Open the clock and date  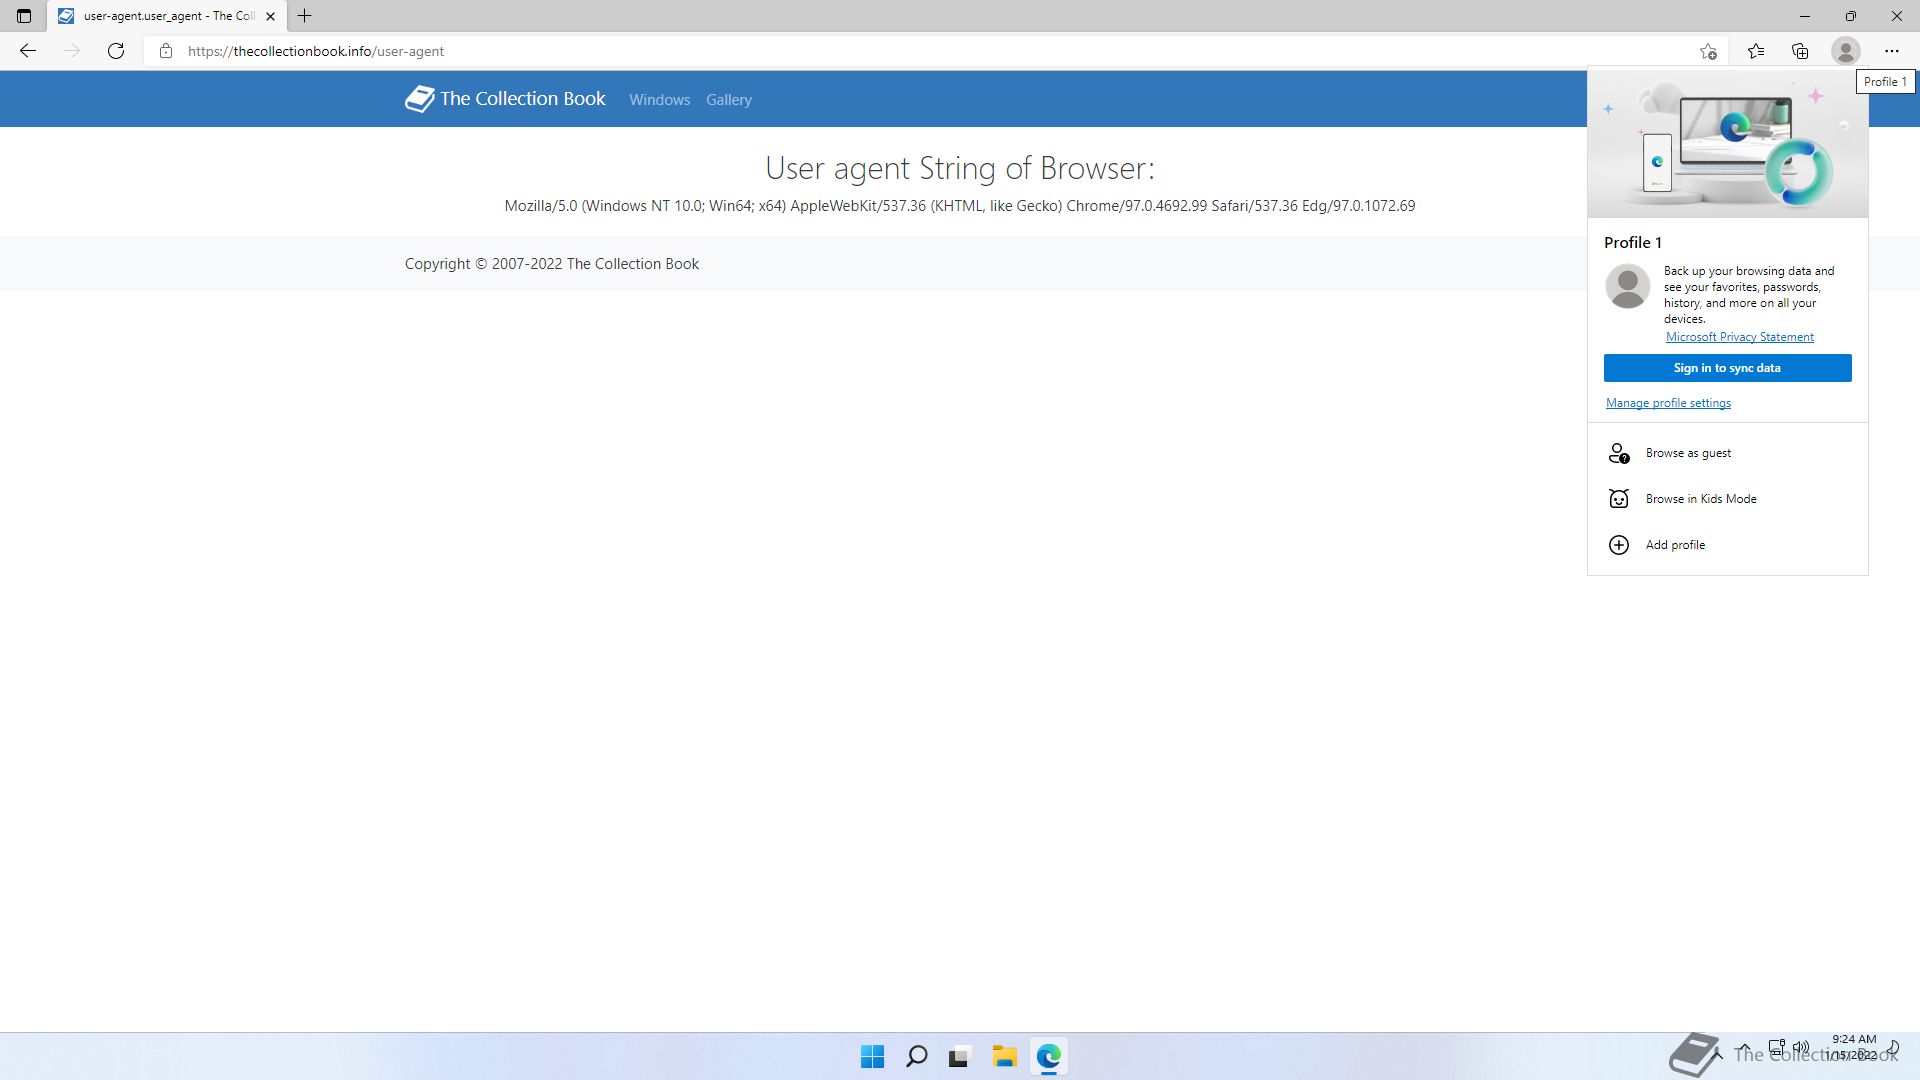pos(1853,1047)
